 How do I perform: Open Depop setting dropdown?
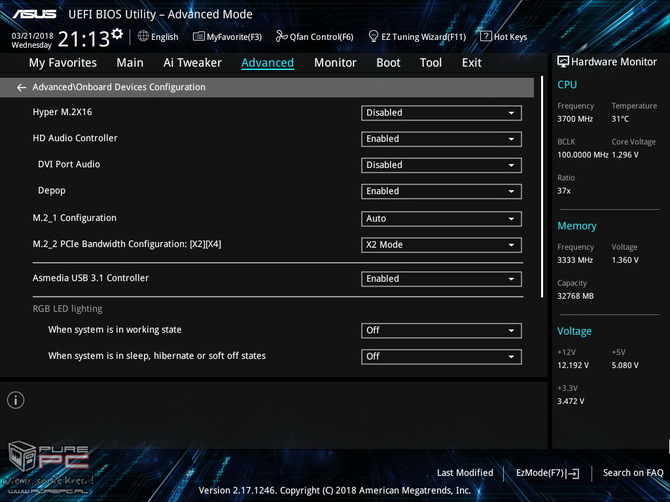pyautogui.click(x=441, y=191)
